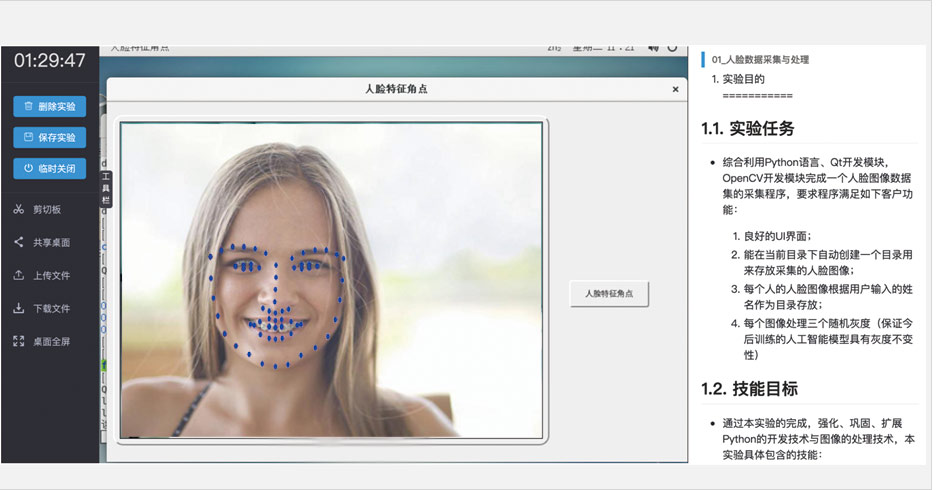Image resolution: width=937 pixels, height=490 pixels.
Task: Click the 下载文件 download icon
Action: click(19, 308)
